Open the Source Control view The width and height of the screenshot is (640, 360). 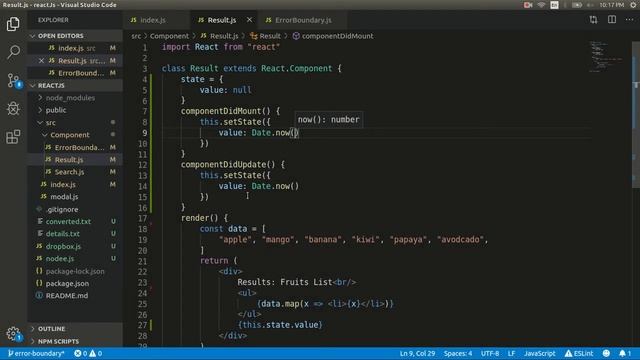(x=13, y=80)
